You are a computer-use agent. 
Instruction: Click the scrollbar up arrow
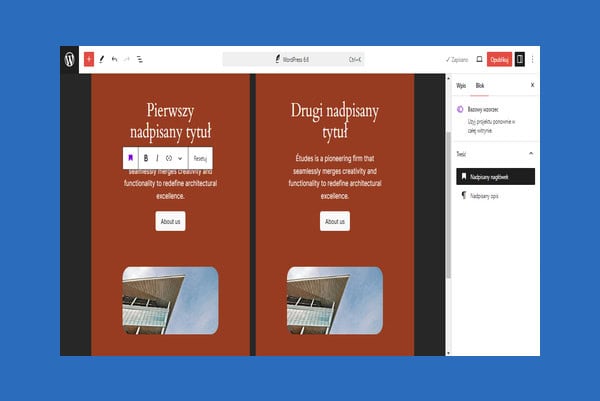click(448, 78)
